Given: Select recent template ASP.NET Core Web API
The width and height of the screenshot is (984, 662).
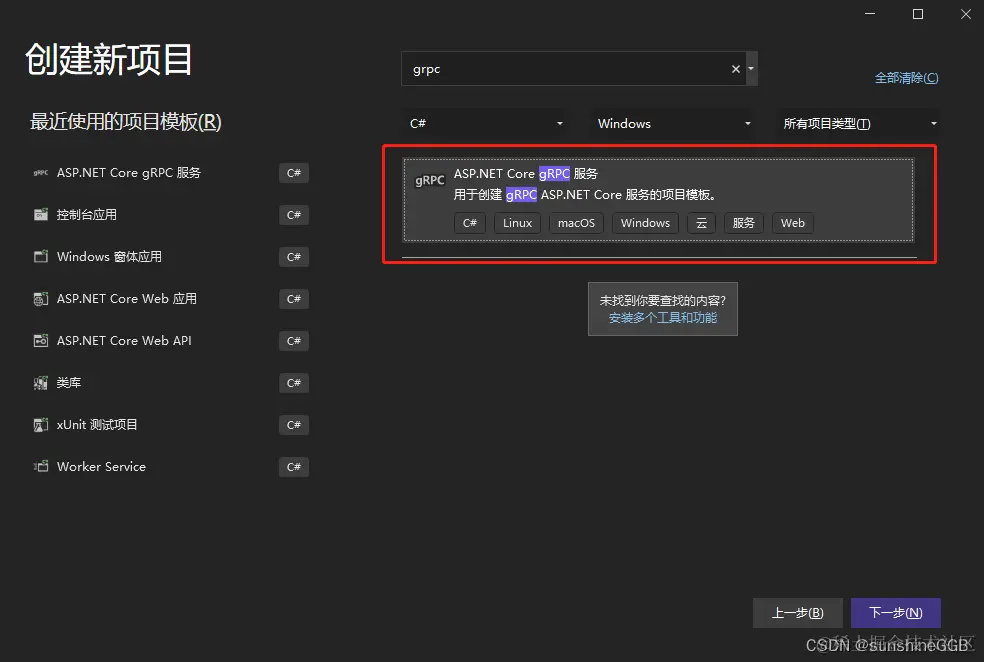Looking at the screenshot, I should [171, 341].
